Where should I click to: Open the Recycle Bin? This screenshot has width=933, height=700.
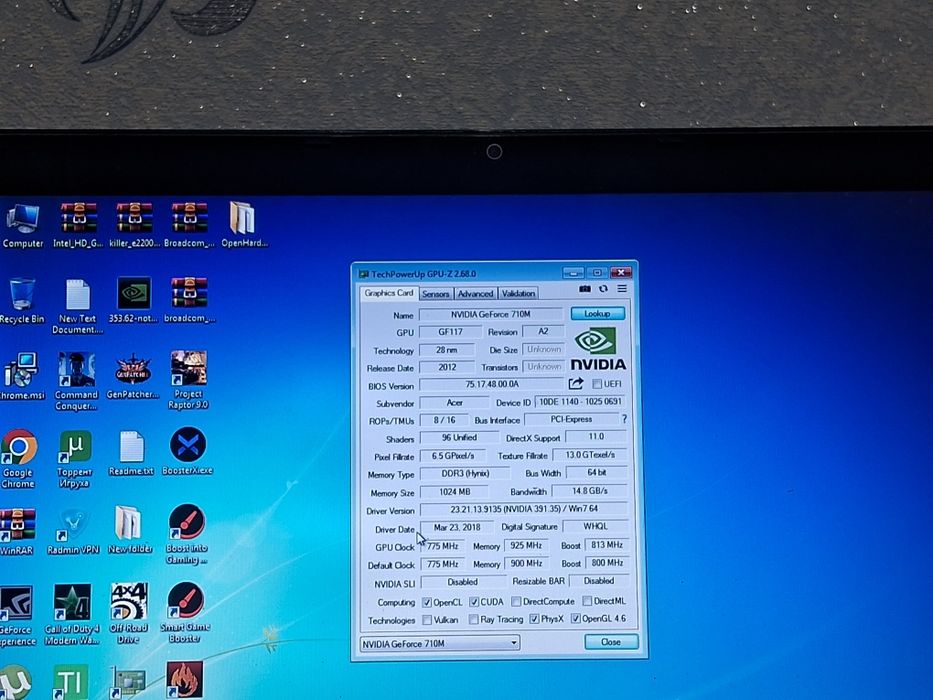coord(22,301)
